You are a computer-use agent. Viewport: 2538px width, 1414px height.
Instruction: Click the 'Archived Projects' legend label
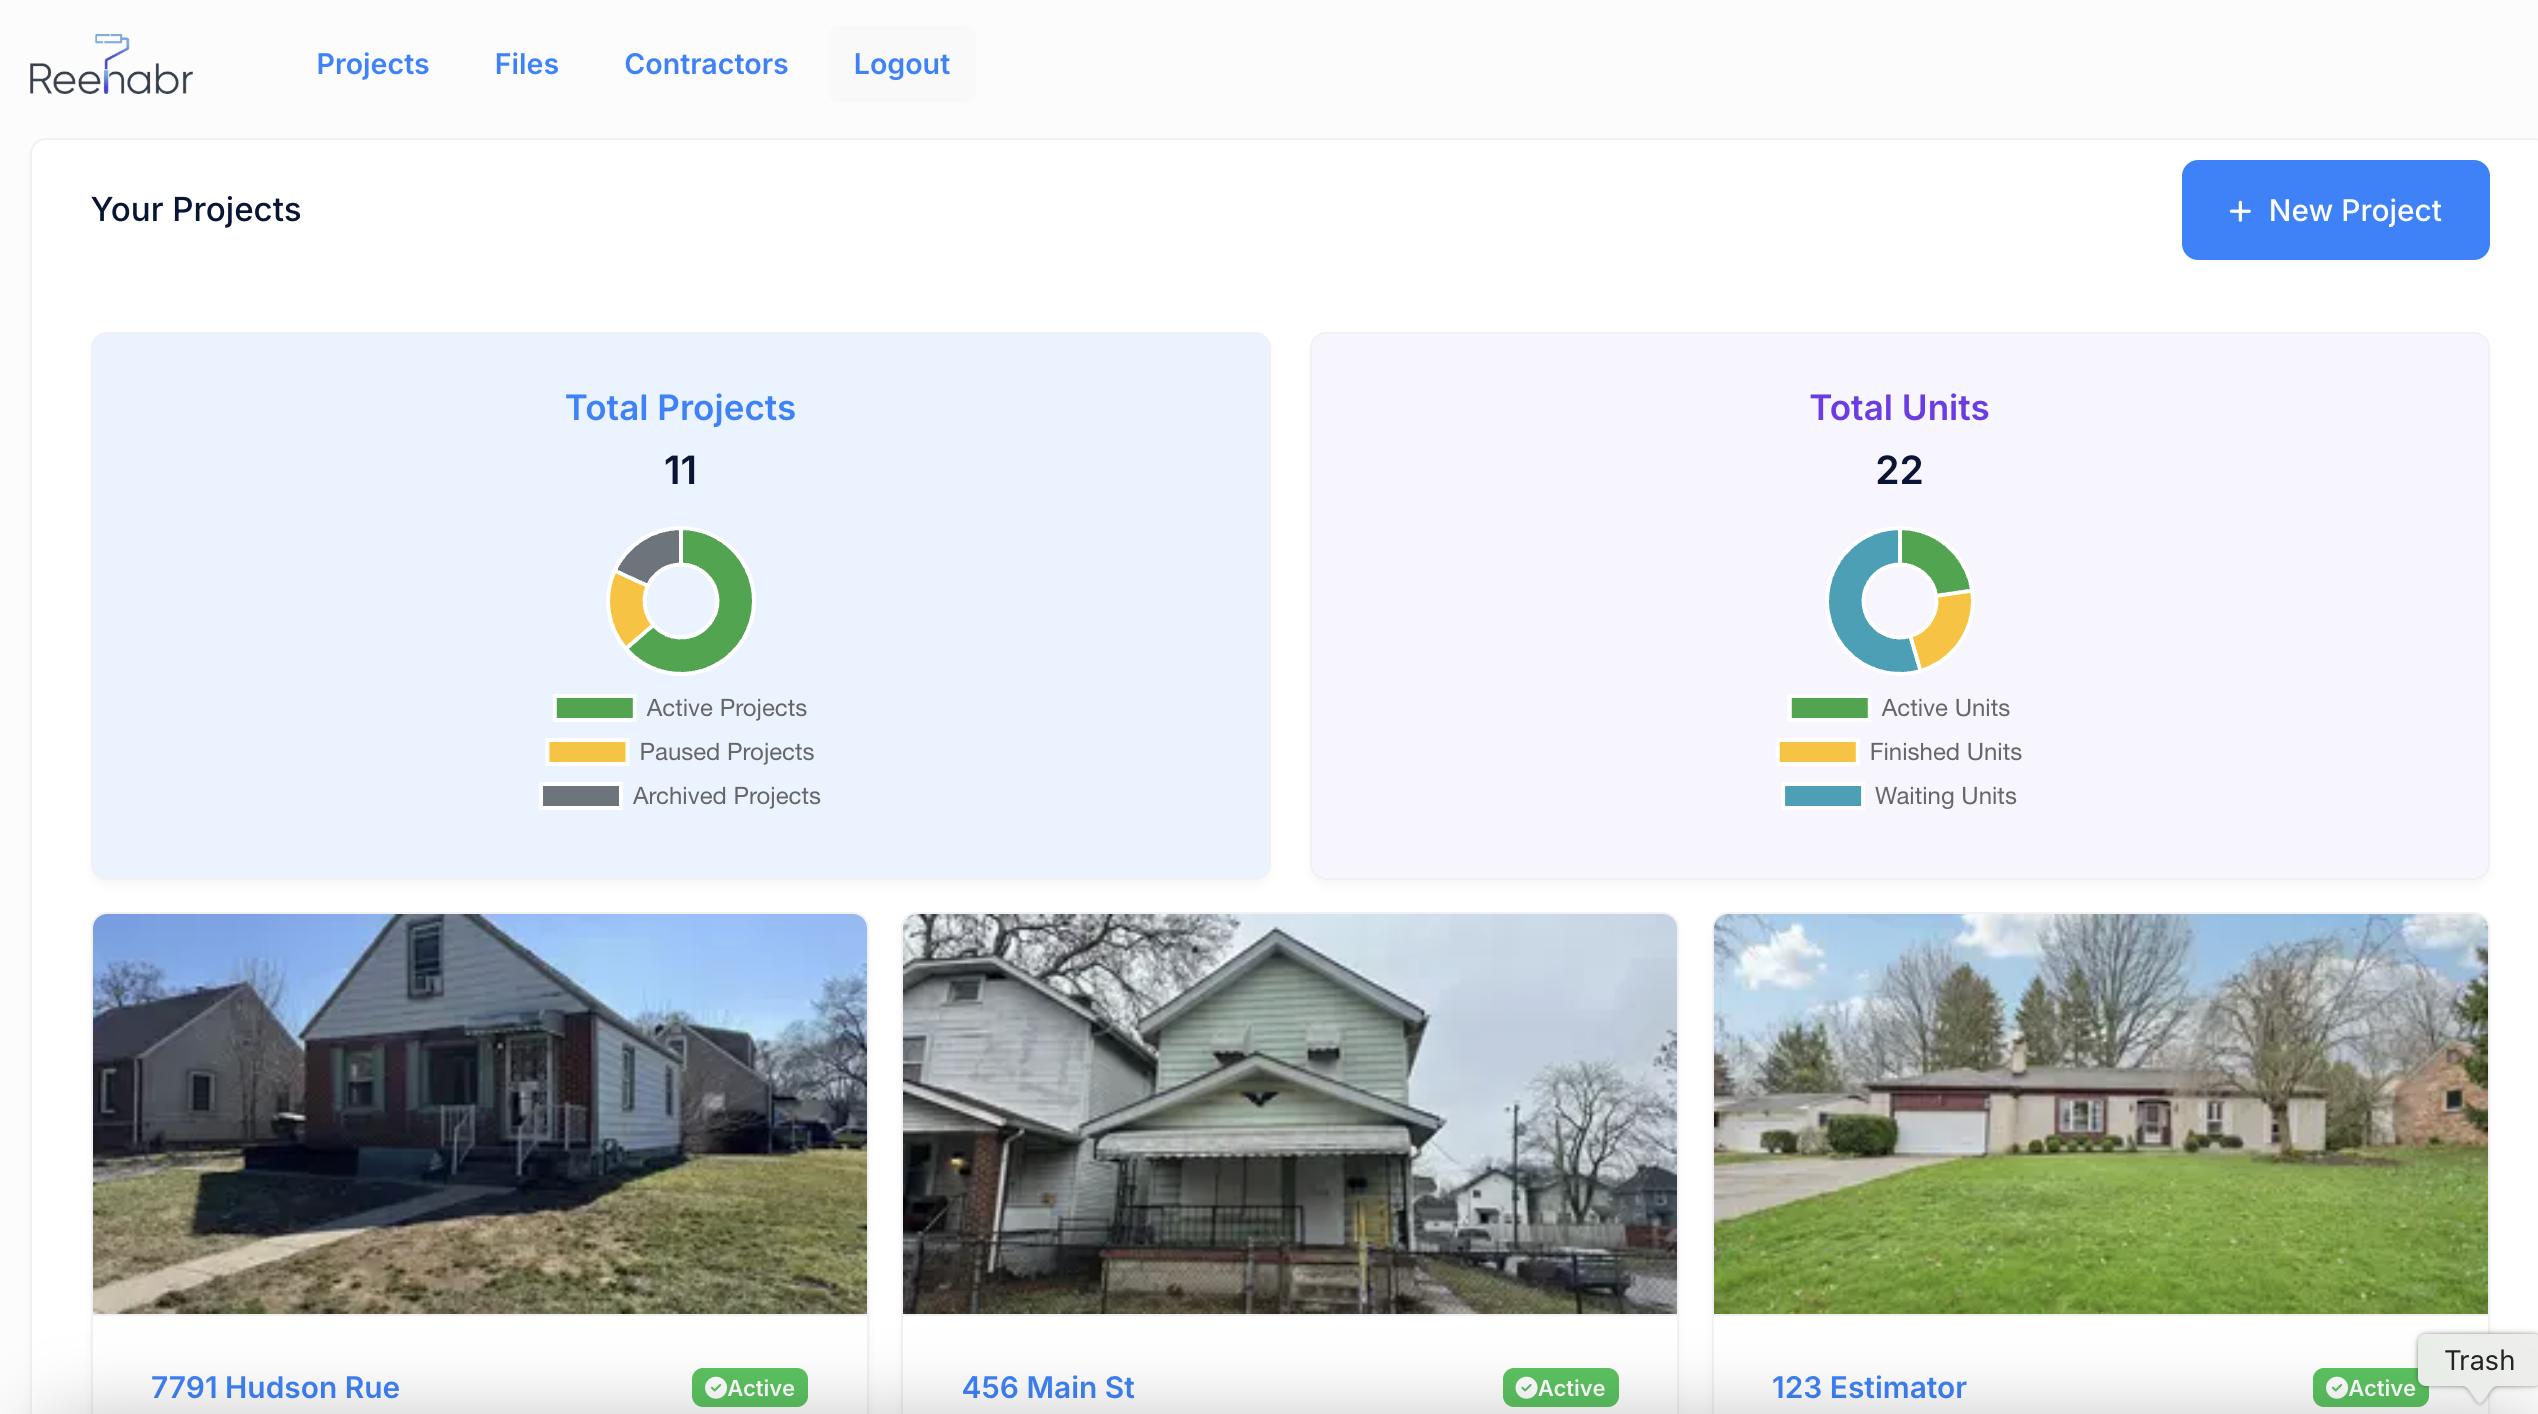pyautogui.click(x=726, y=796)
